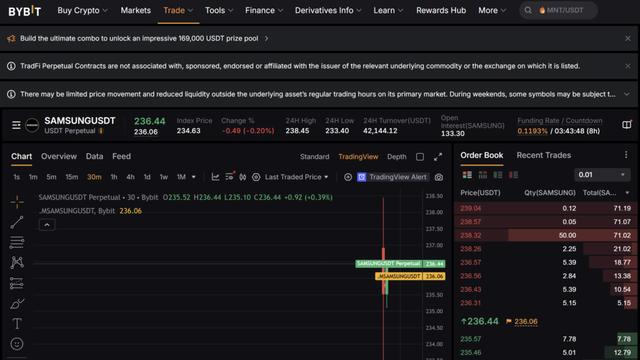Screen dimensions: 640x360
Task: Open the hamburger symbol list menu
Action: [16, 125]
